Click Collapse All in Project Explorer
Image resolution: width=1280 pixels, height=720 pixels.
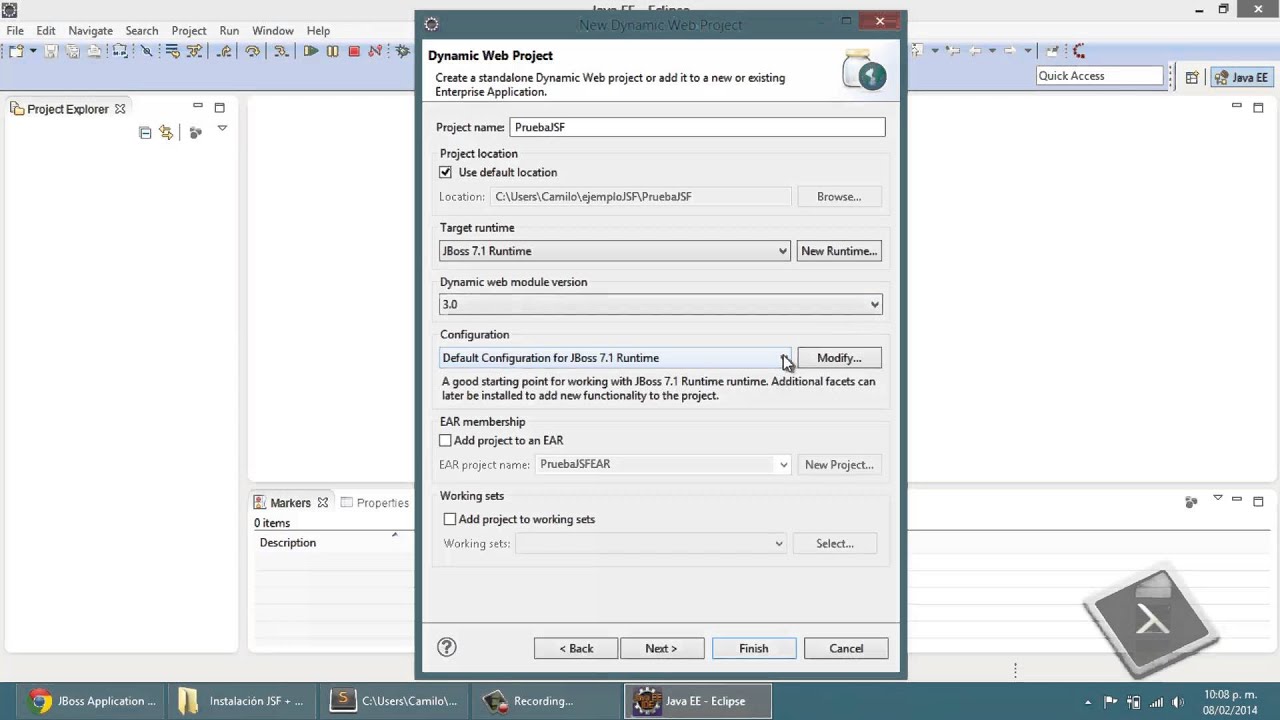click(x=145, y=132)
